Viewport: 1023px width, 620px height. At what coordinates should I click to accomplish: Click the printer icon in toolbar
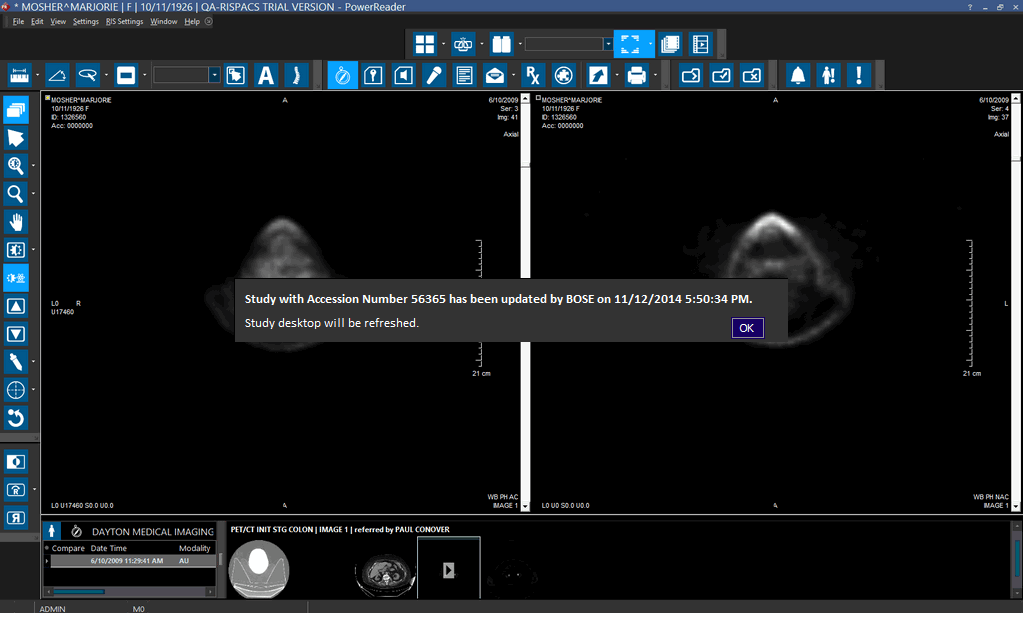point(636,75)
